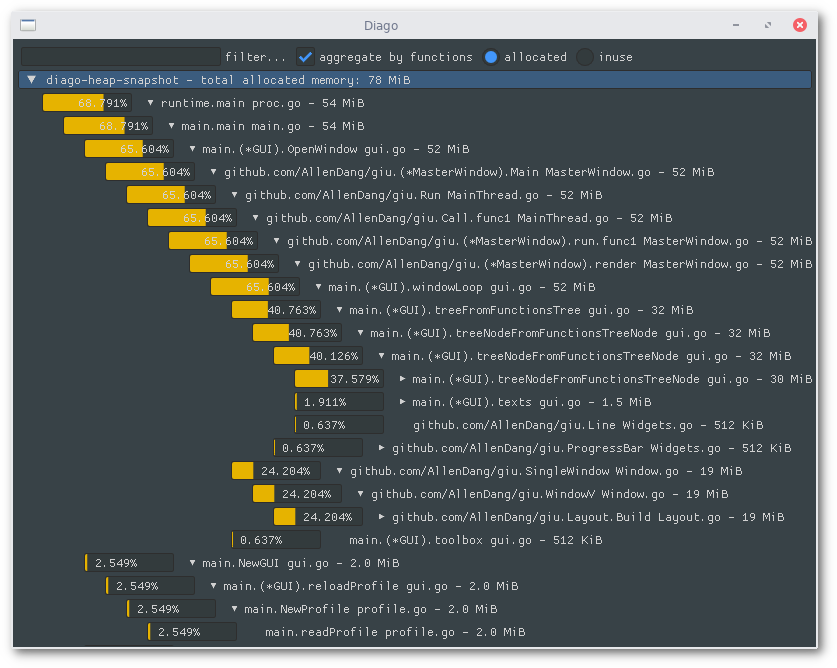Click the 1.911% progress bar

coord(339,402)
